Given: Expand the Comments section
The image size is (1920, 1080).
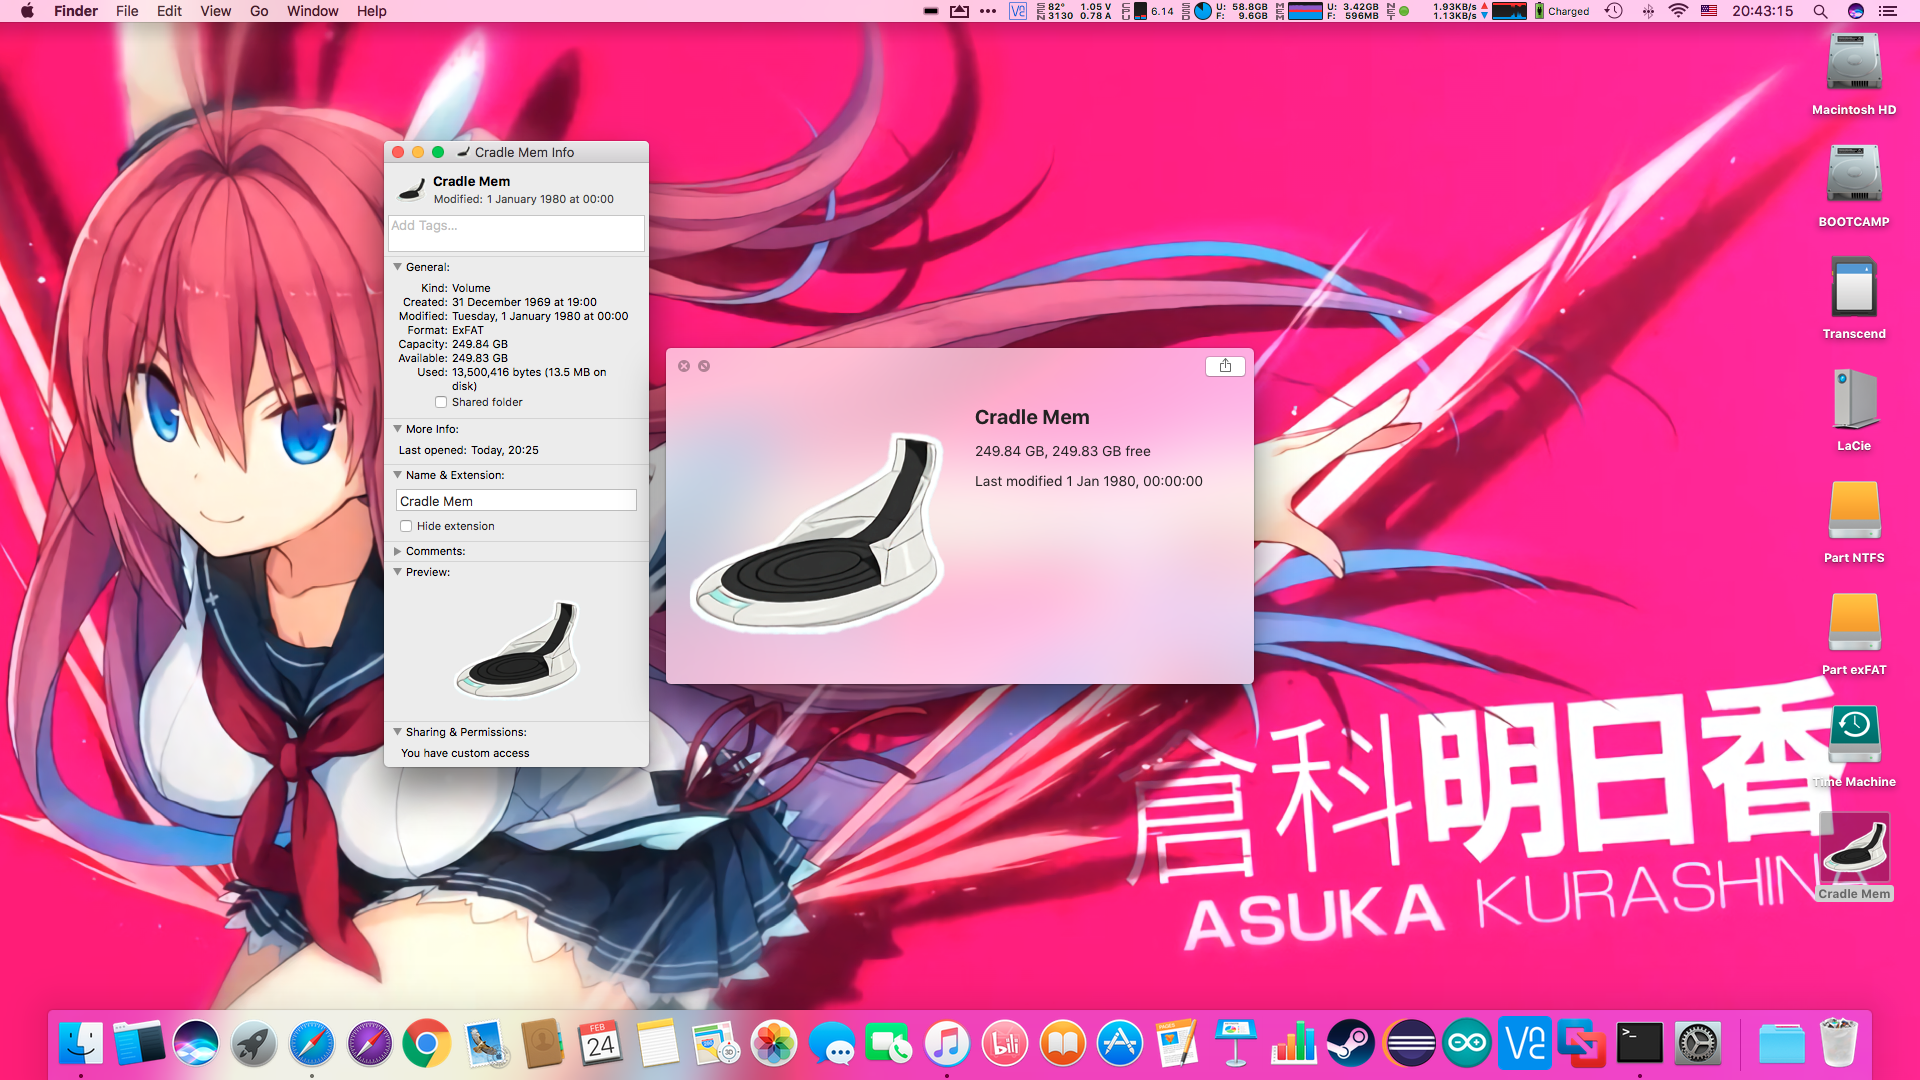Looking at the screenshot, I should coord(397,551).
